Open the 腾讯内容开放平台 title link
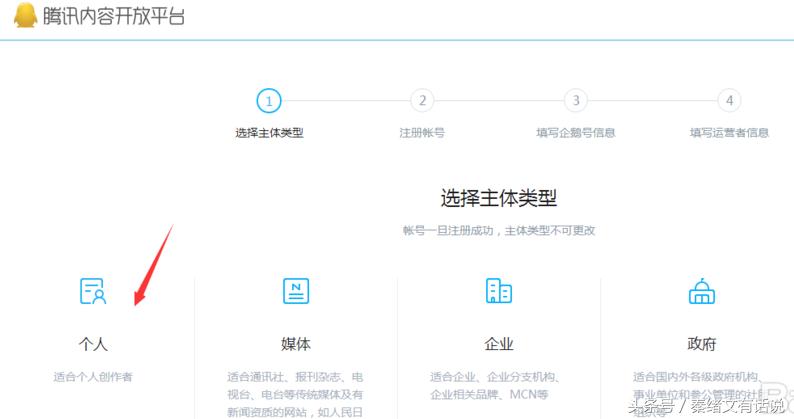794x419 pixels. [113, 16]
